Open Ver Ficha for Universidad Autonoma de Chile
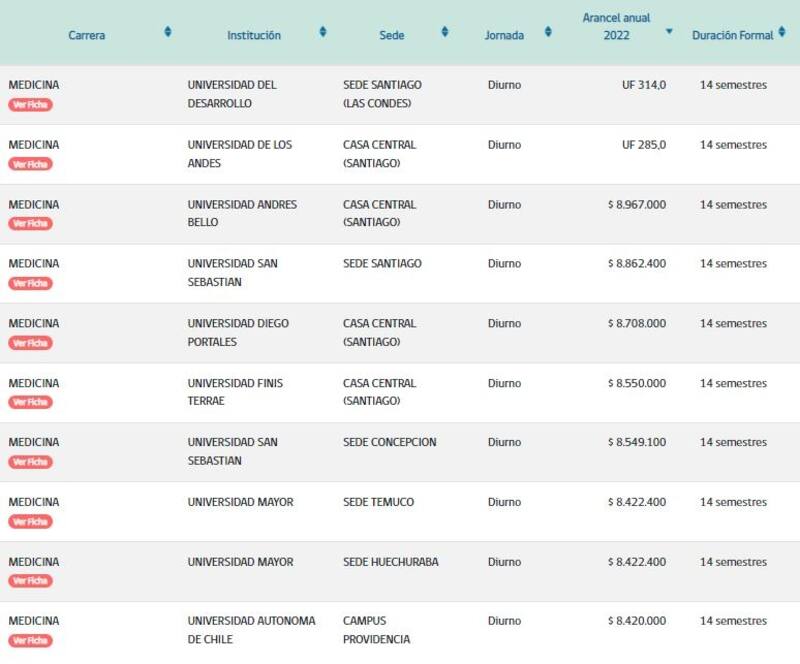Viewport: 800px width, 664px height. tap(30, 640)
